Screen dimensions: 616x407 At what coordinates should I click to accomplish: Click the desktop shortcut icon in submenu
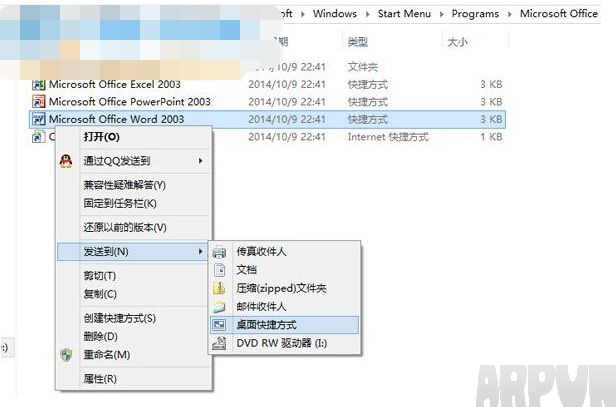point(219,325)
